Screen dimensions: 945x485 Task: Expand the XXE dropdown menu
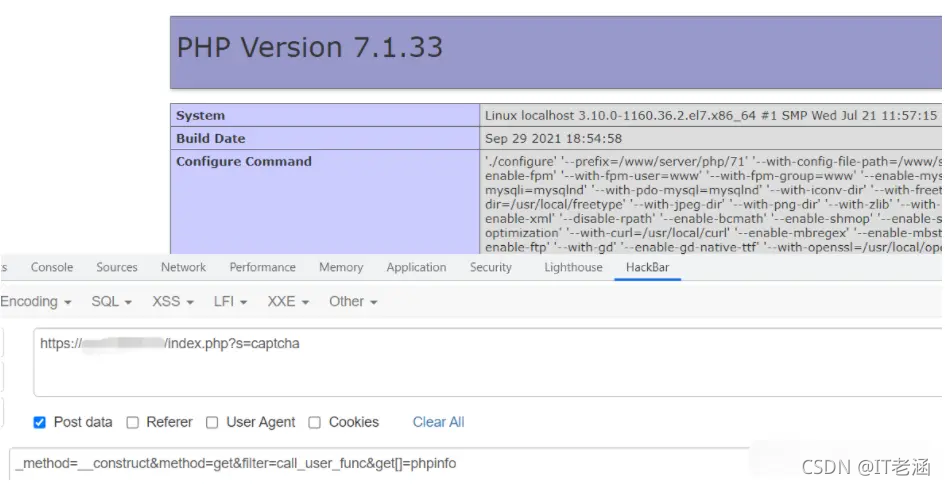click(x=288, y=301)
